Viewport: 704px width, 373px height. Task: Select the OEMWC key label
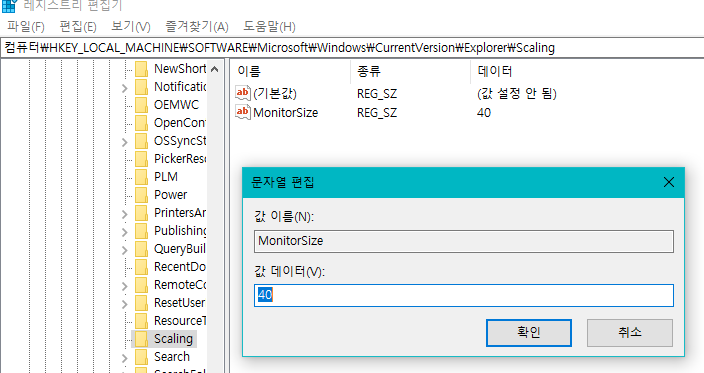176,105
